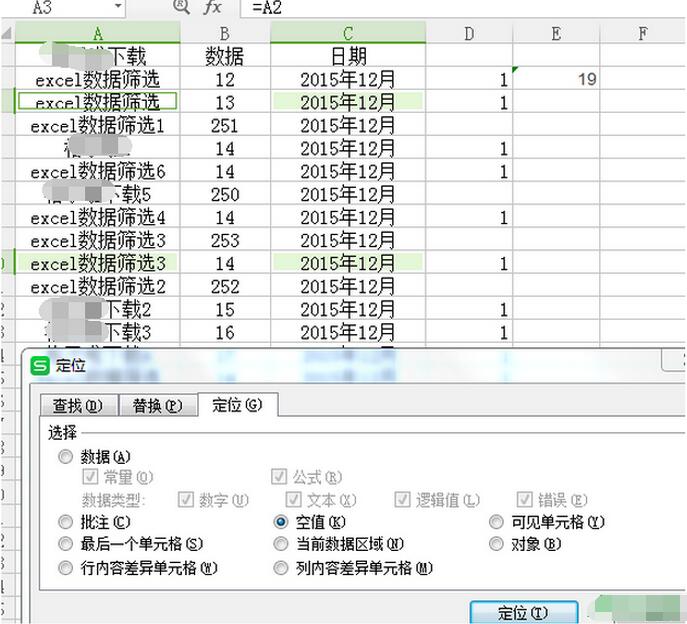The width and height of the screenshot is (687, 624).
Task: Click the select-all corner triangle of sheet
Action: (7, 33)
